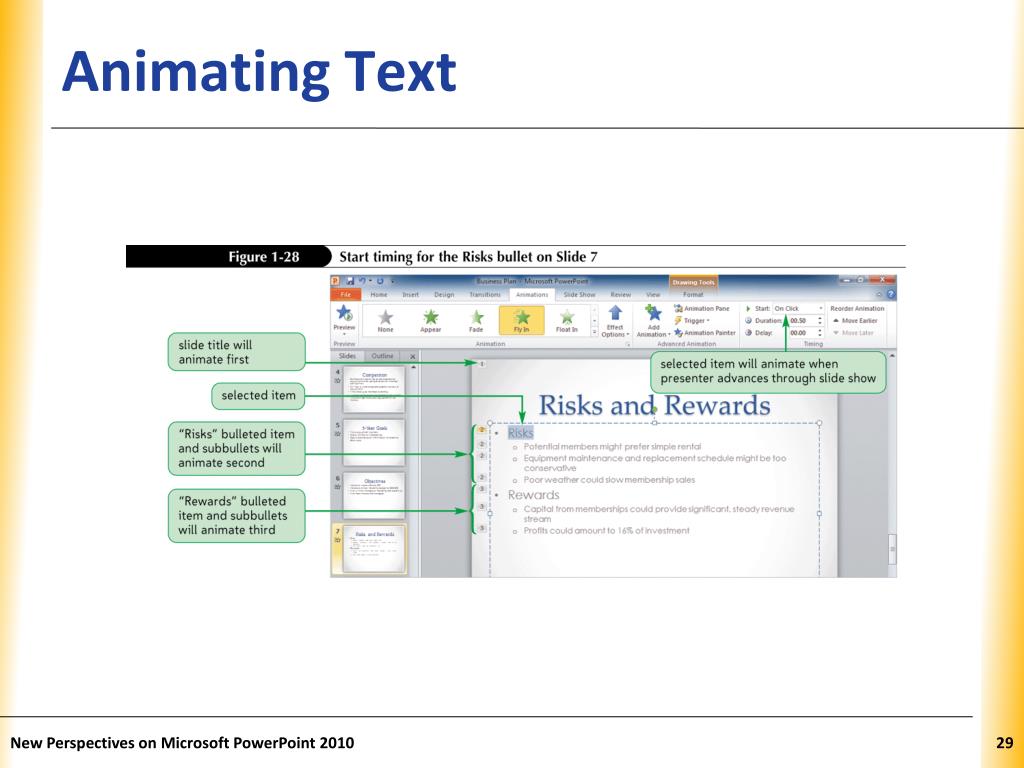Click the Delay spinner arrows

(820, 332)
